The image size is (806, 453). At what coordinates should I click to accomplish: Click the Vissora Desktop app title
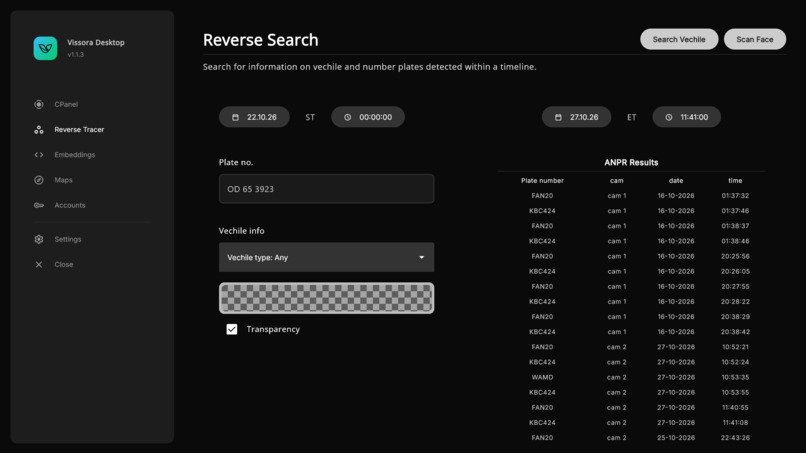coord(96,43)
